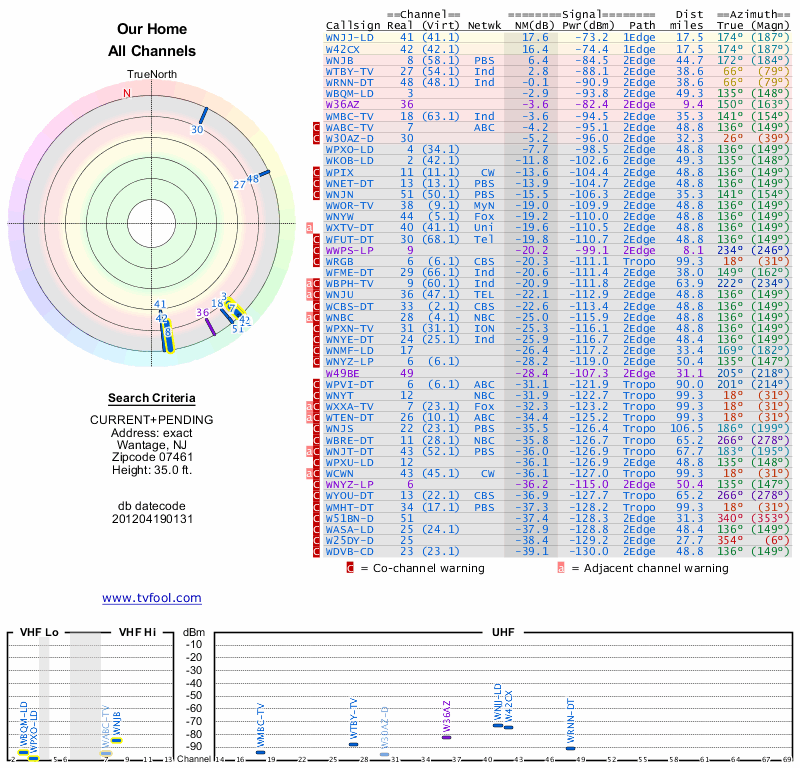Click the WTBY-TV marker in UHF spectrum

(x=353, y=744)
